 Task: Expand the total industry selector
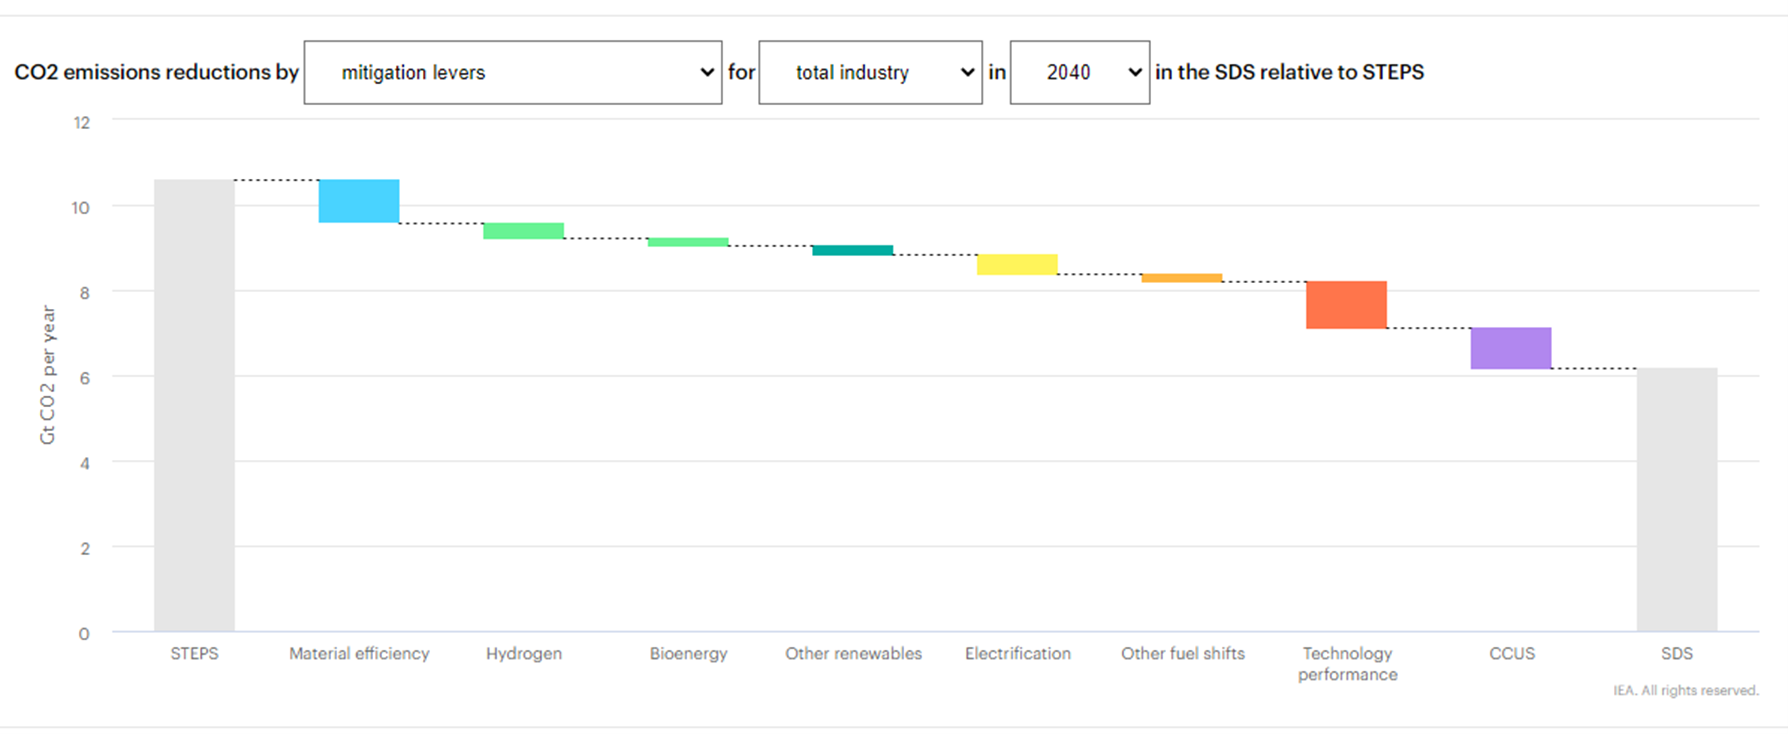point(870,72)
